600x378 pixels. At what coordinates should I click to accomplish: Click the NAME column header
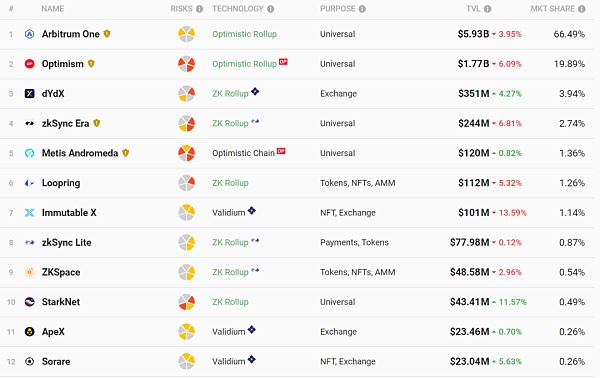pos(52,9)
